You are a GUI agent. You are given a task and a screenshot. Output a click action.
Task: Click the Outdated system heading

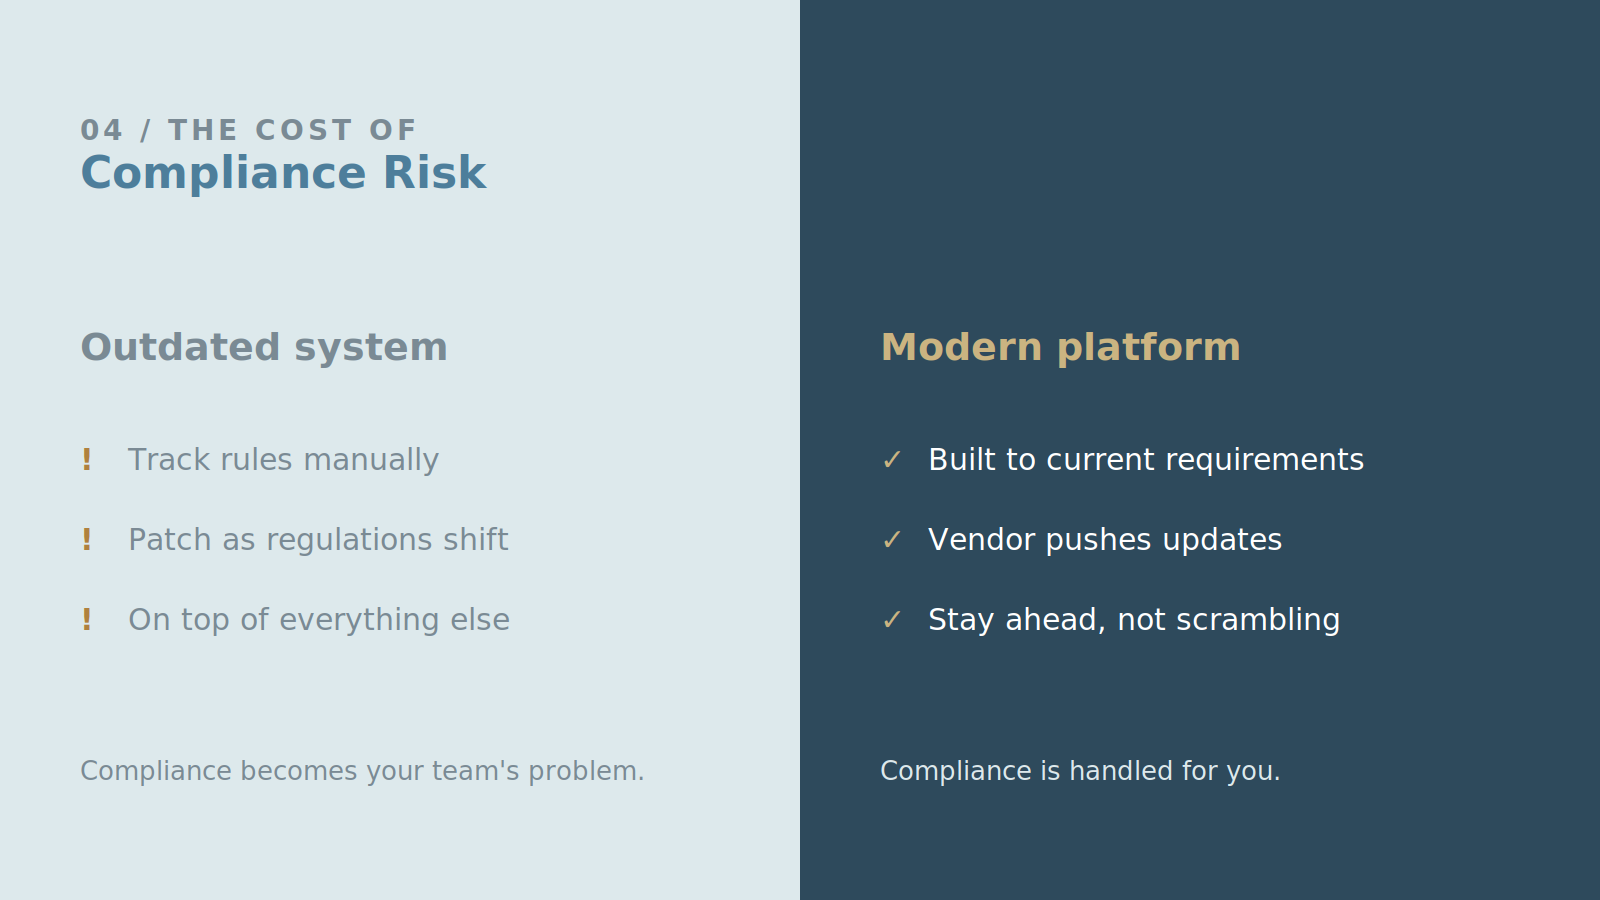[264, 347]
